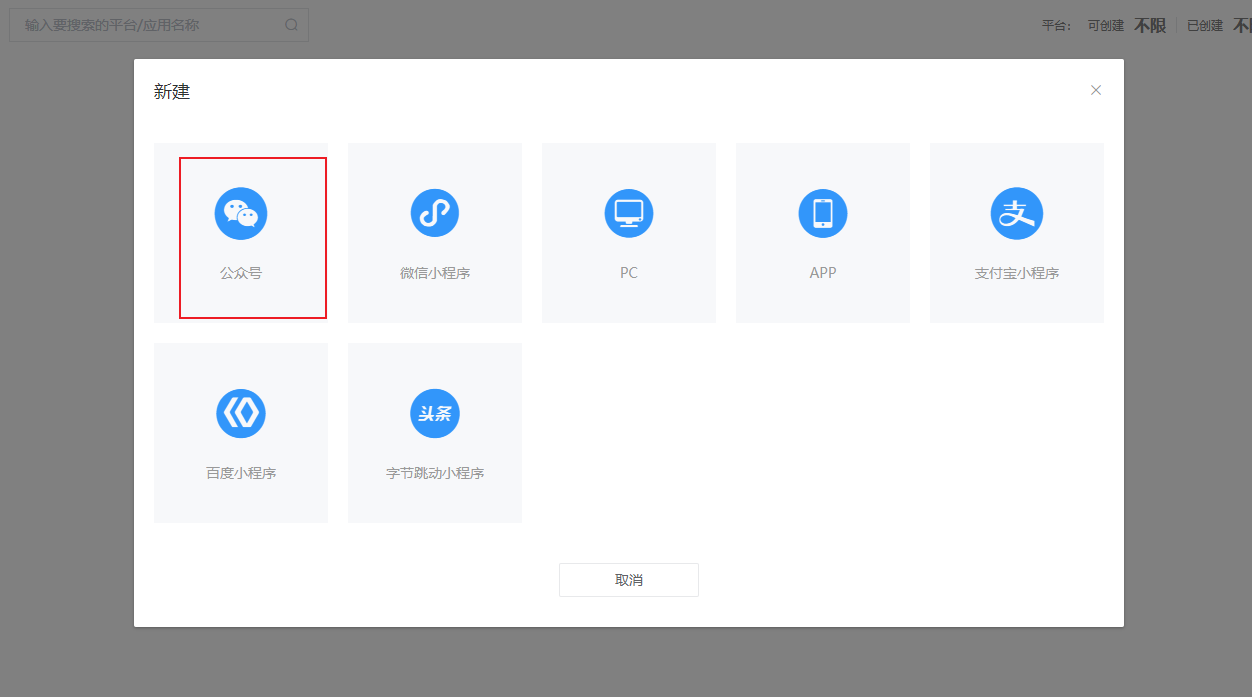Click the 可创建 不限 platform counter

(1127, 25)
